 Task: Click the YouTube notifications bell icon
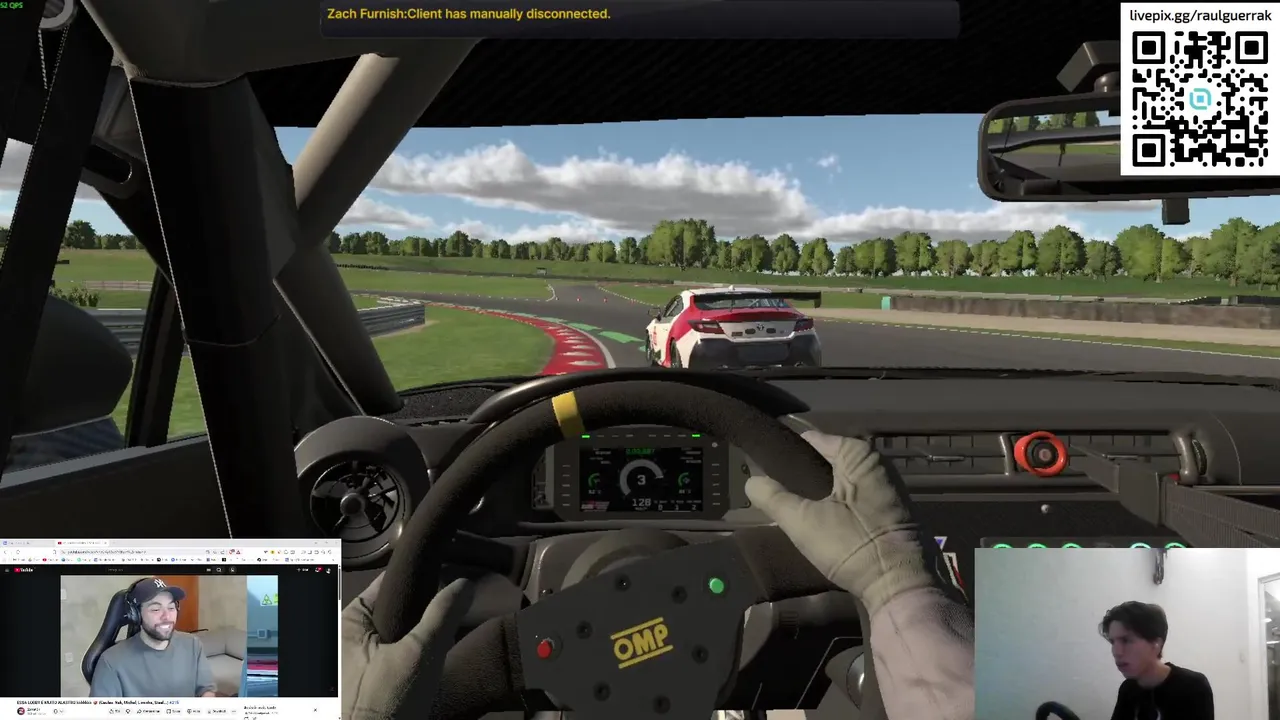318,570
